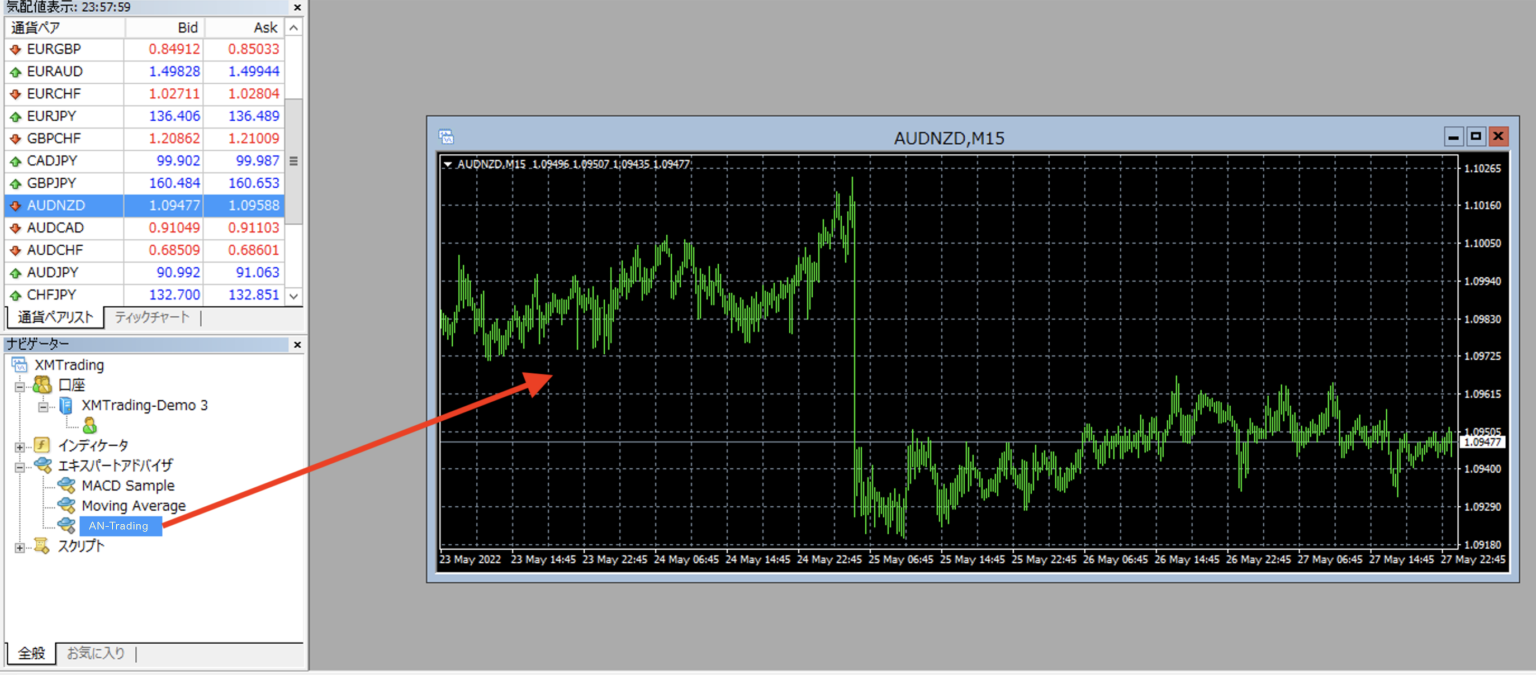Click the MACD Sample expert advisor icon
The width and height of the screenshot is (1536, 675).
tap(67, 486)
